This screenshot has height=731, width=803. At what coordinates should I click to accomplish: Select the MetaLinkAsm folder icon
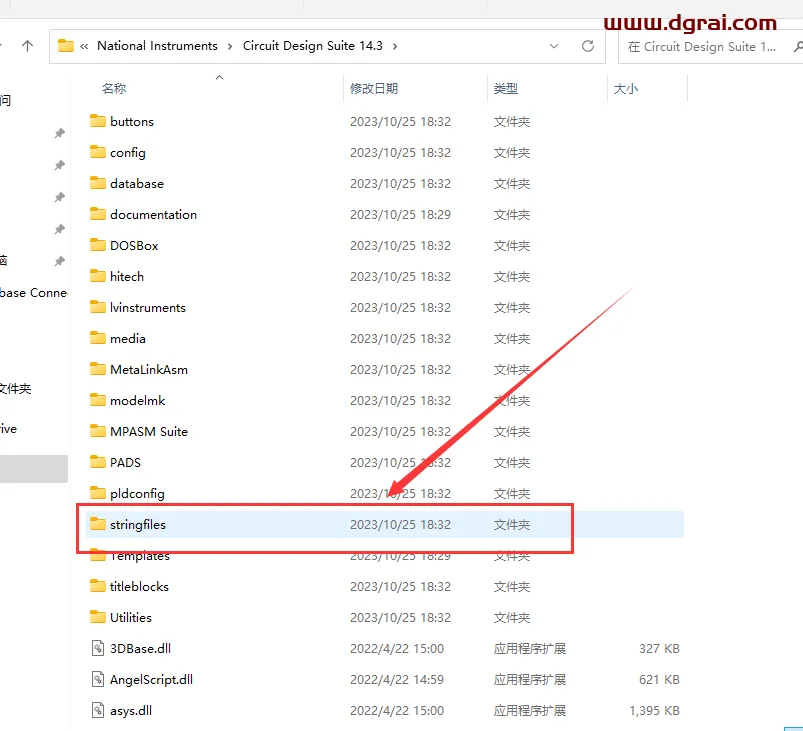[97, 369]
